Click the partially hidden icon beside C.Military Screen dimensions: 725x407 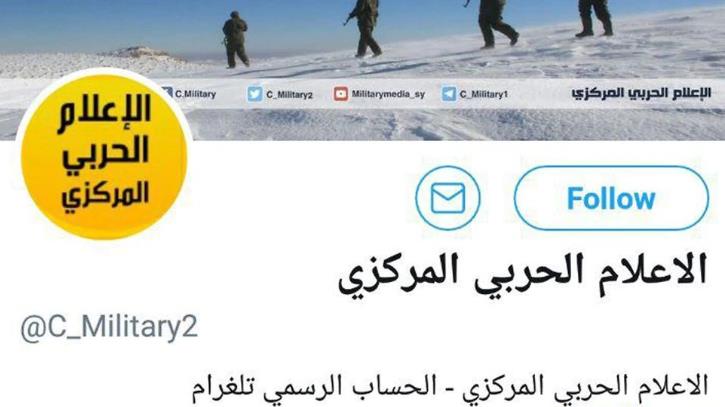click(167, 93)
